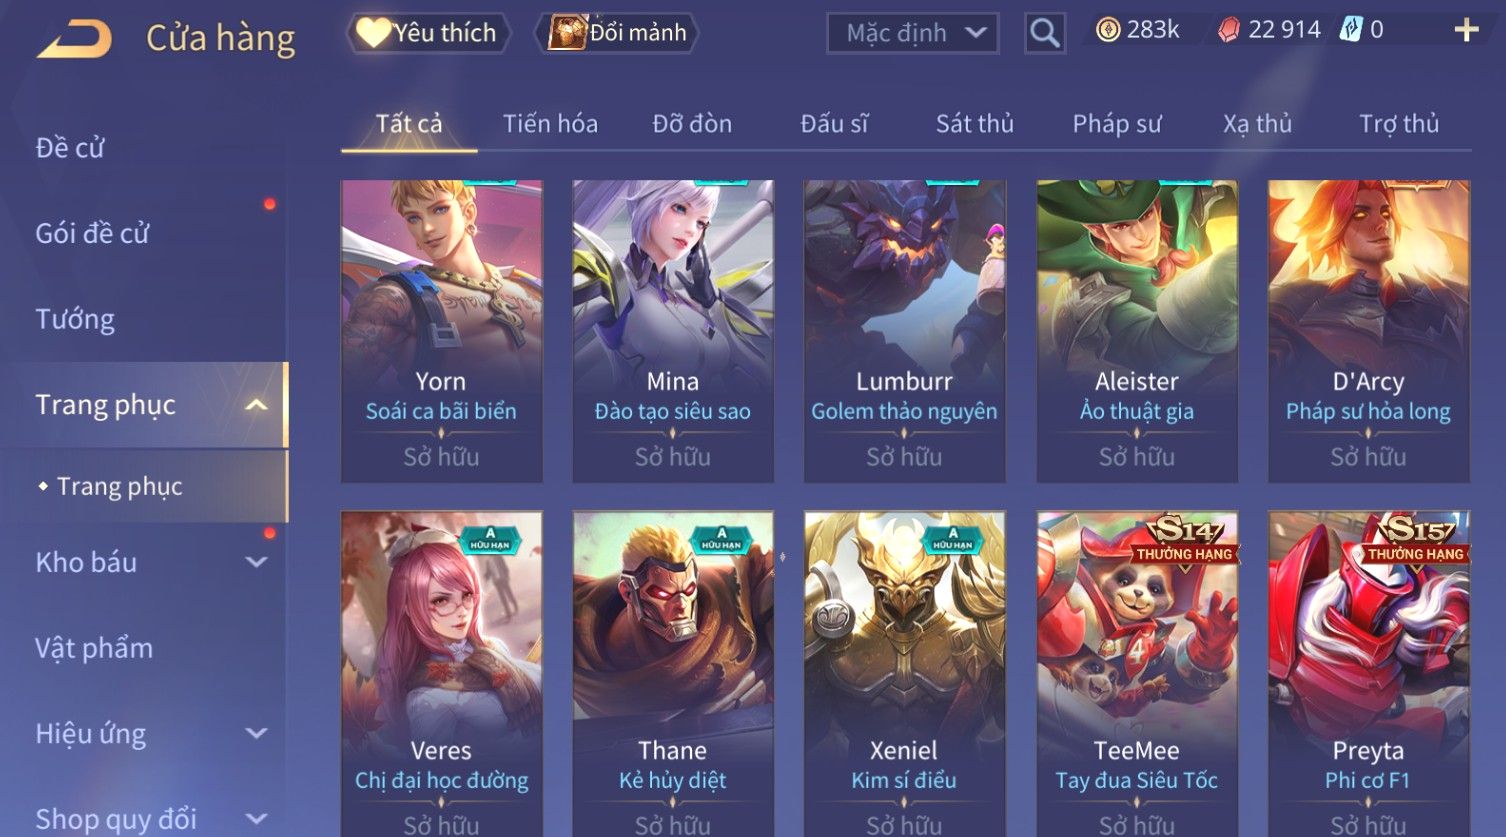This screenshot has height=837, width=1506.
Task: Switch to the Sát thủ tab
Action: point(974,124)
